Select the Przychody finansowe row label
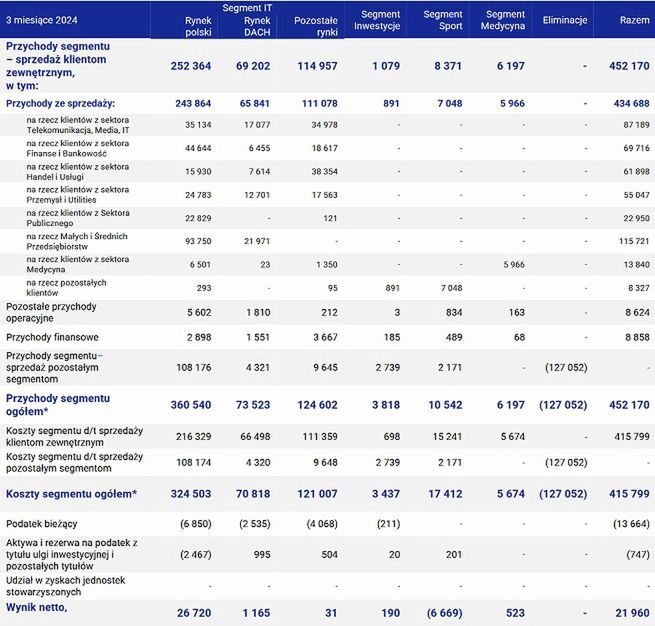The height and width of the screenshot is (626, 655). pos(52,337)
